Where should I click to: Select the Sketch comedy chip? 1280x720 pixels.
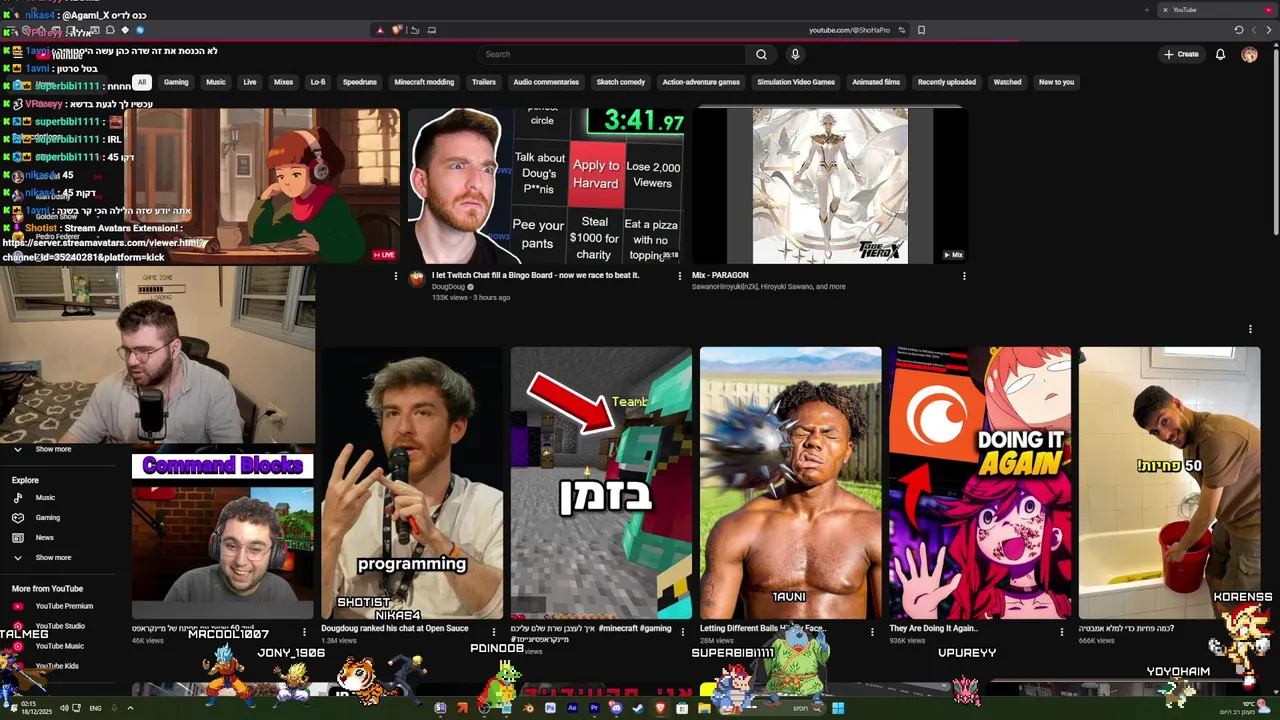[x=621, y=82]
